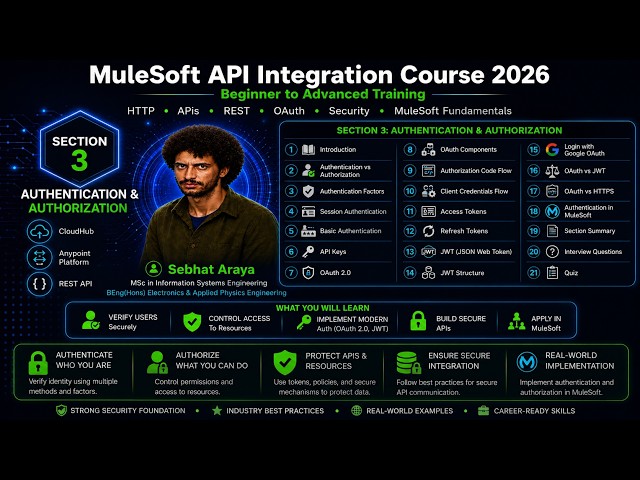Click the Industry Best Practices star icon
640x480 pixels.
(x=217, y=411)
